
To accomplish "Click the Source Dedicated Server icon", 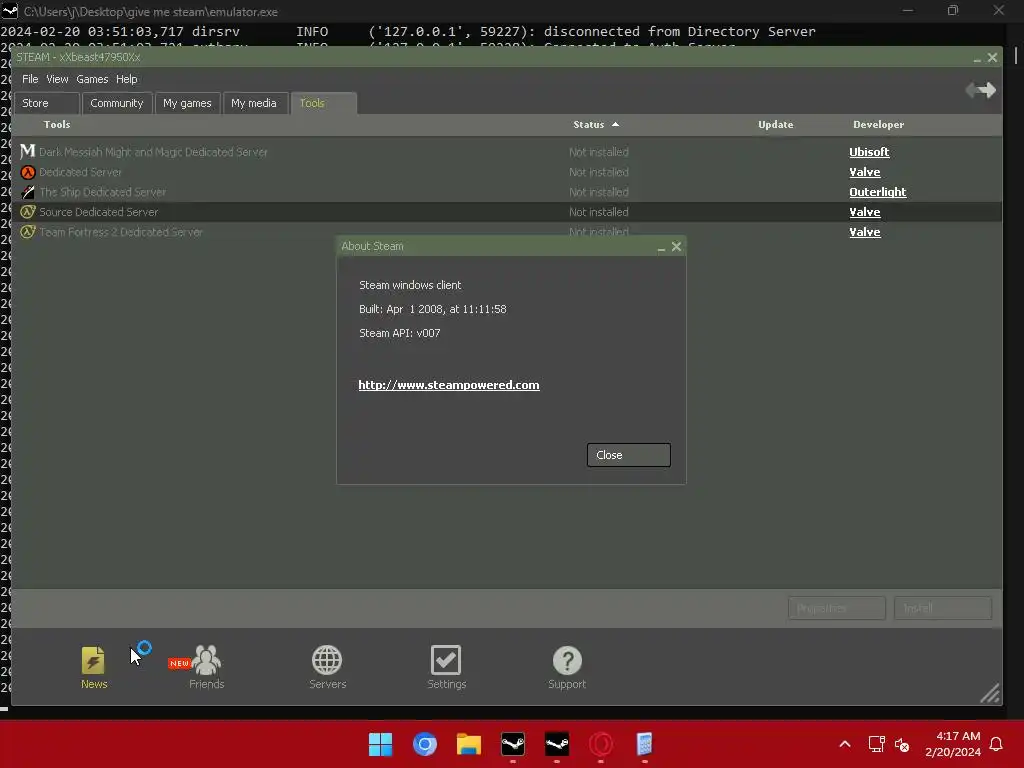I will click(x=27, y=212).
